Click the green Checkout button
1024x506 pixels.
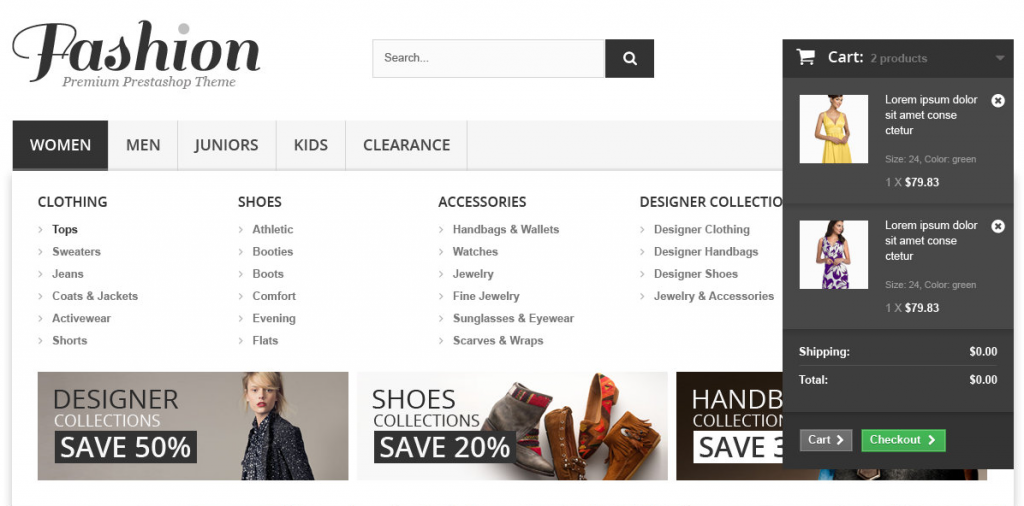click(x=903, y=440)
